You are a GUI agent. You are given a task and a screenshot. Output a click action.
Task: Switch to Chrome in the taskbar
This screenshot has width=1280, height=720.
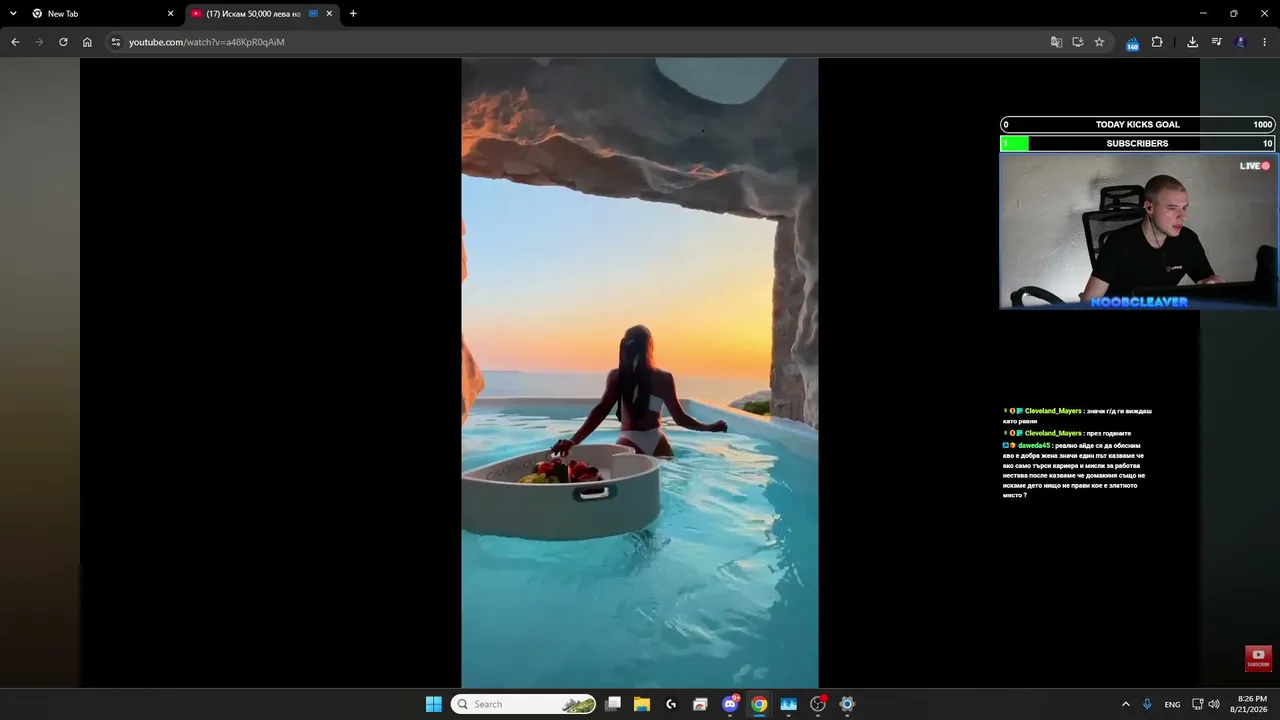[759, 704]
